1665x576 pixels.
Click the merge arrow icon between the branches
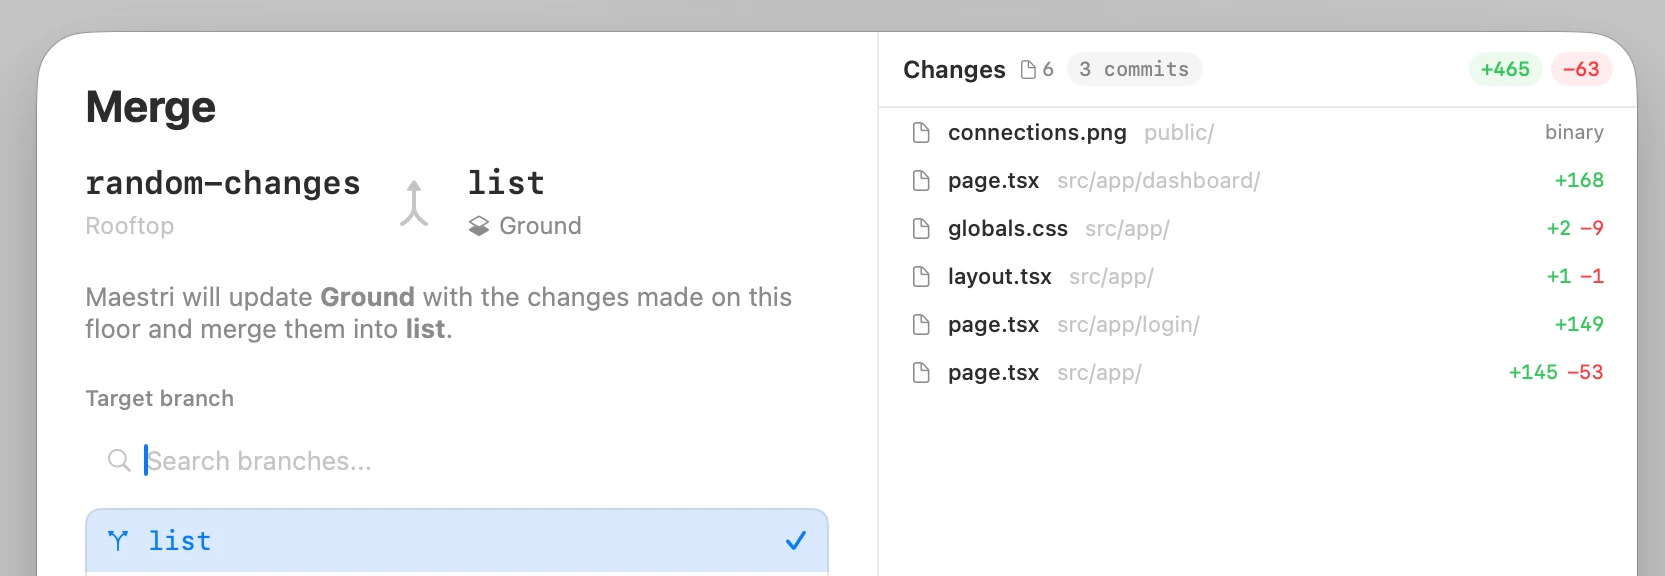(414, 204)
